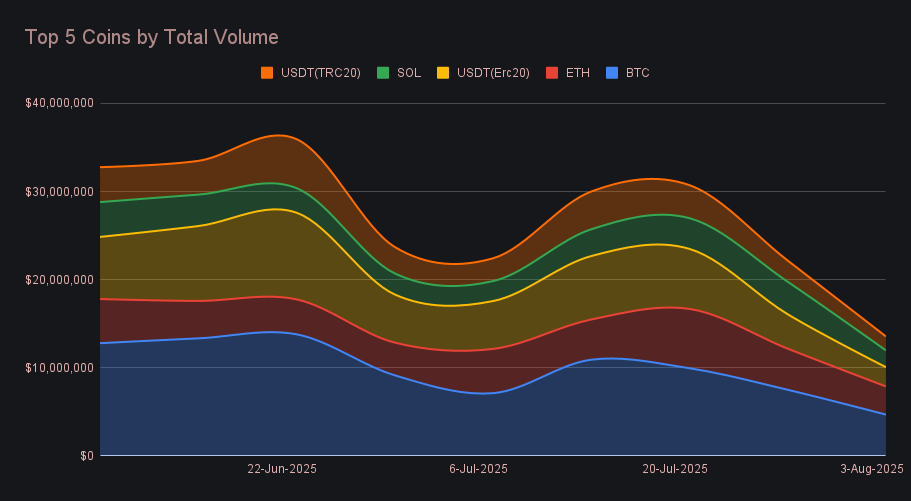The width and height of the screenshot is (911, 501).
Task: Click the orange USDT(TRC20) legend swatch
Action: tap(267, 73)
